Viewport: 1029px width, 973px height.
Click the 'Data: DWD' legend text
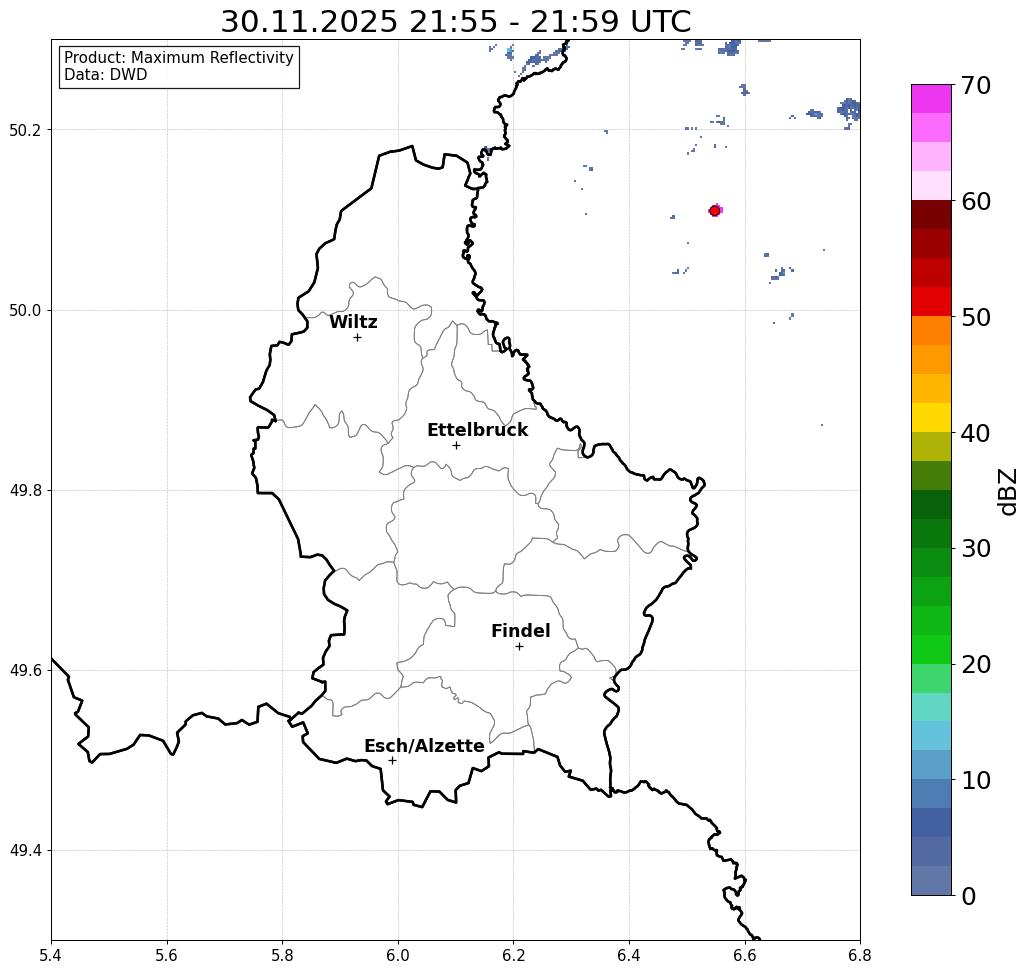pos(106,75)
